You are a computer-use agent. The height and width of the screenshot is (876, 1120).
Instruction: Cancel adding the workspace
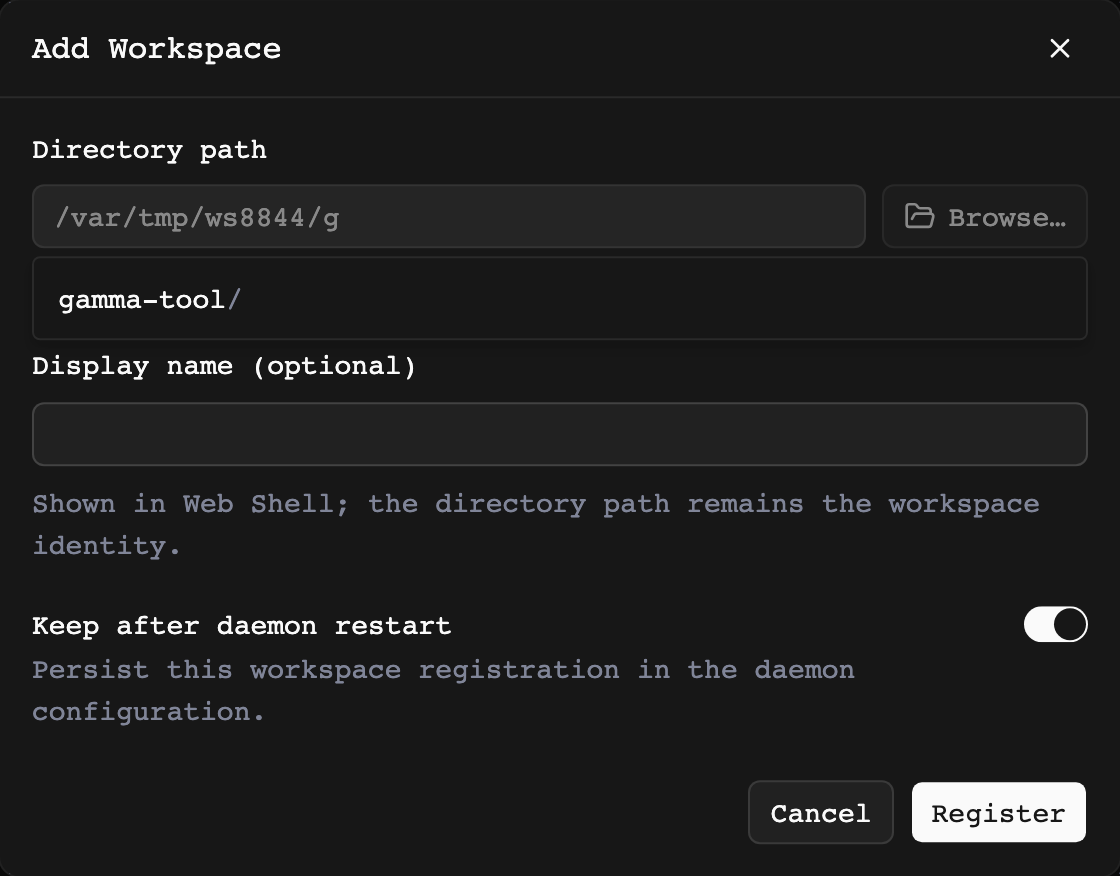(821, 812)
